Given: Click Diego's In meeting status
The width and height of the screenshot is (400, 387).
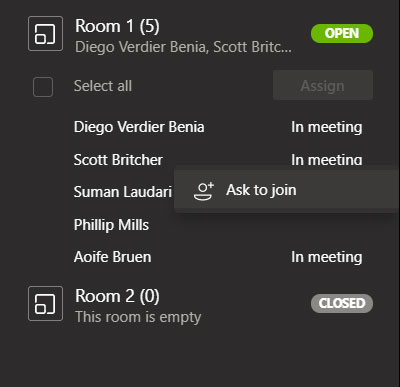Looking at the screenshot, I should pos(327,127).
